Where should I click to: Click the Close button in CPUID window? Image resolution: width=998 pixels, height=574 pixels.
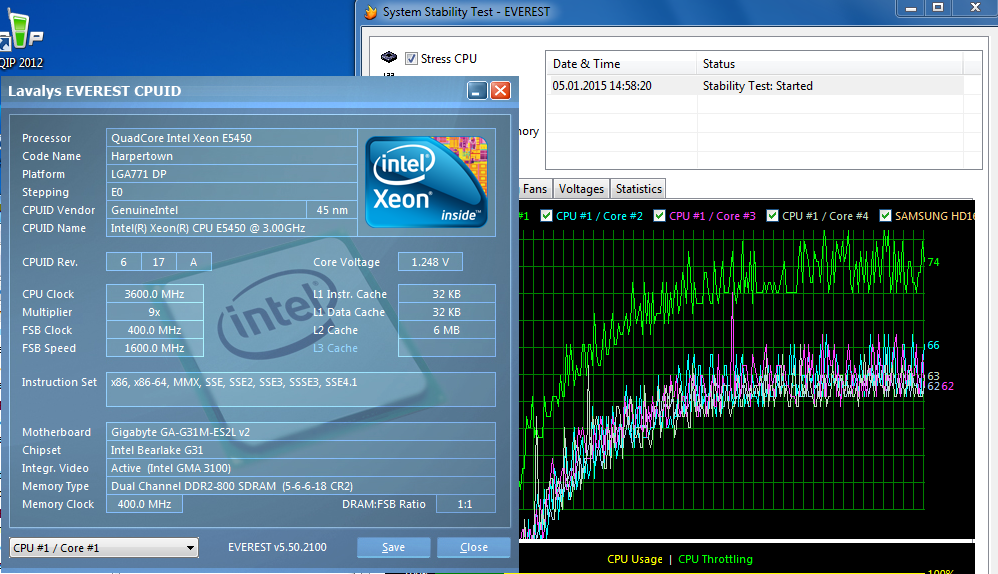coord(474,547)
